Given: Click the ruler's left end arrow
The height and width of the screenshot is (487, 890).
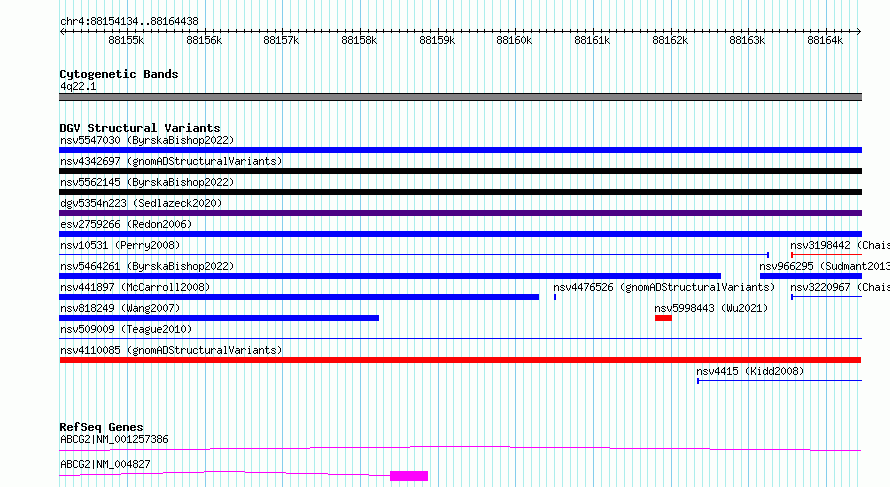Looking at the screenshot, I should [62, 31].
